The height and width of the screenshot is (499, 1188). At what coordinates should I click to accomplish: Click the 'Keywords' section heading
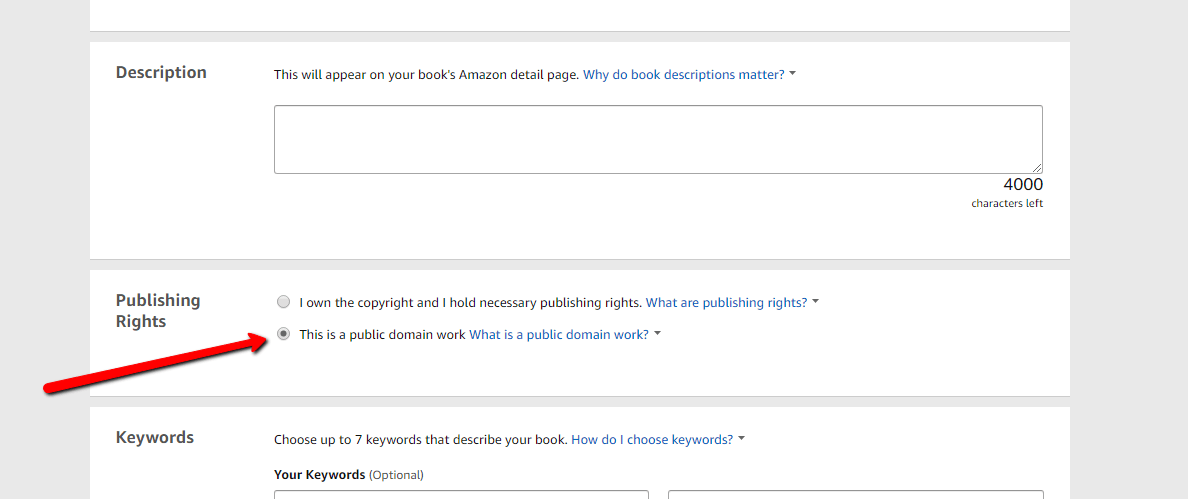(155, 438)
